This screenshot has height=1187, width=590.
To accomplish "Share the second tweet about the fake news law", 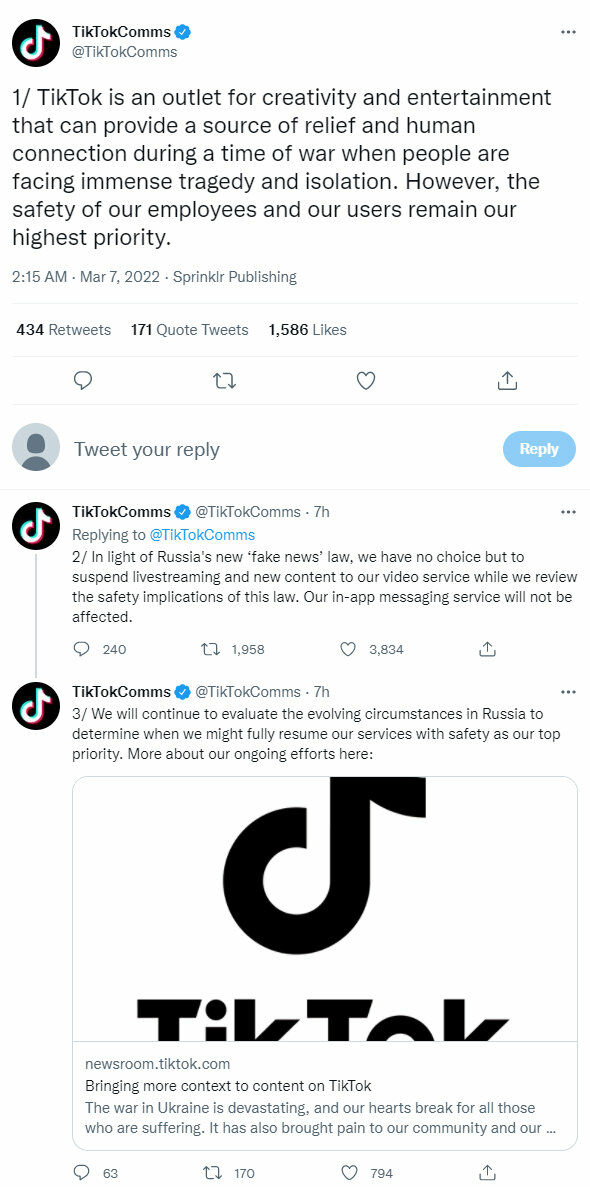I will [x=488, y=649].
